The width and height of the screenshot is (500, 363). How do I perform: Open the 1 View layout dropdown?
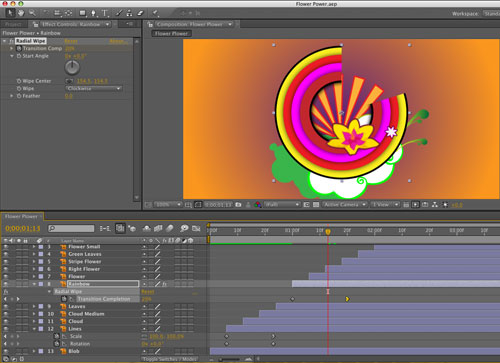click(385, 205)
